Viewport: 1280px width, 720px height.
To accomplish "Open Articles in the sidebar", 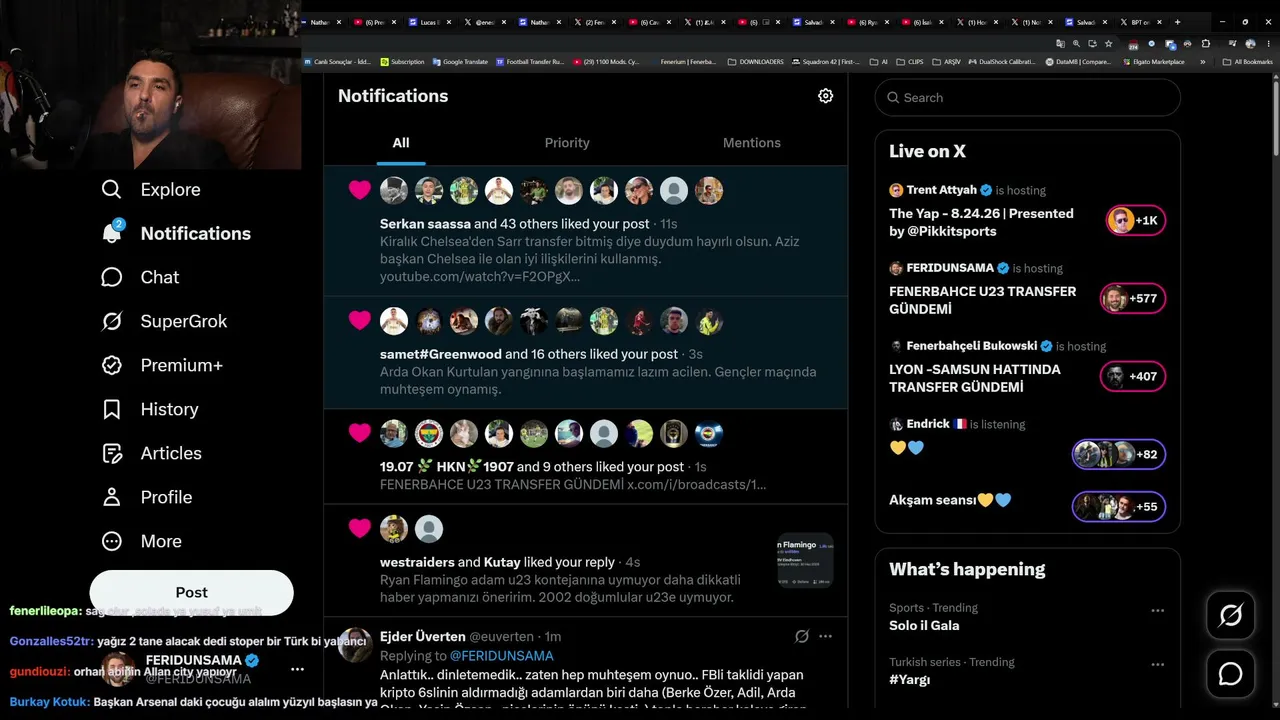I will (151, 453).
